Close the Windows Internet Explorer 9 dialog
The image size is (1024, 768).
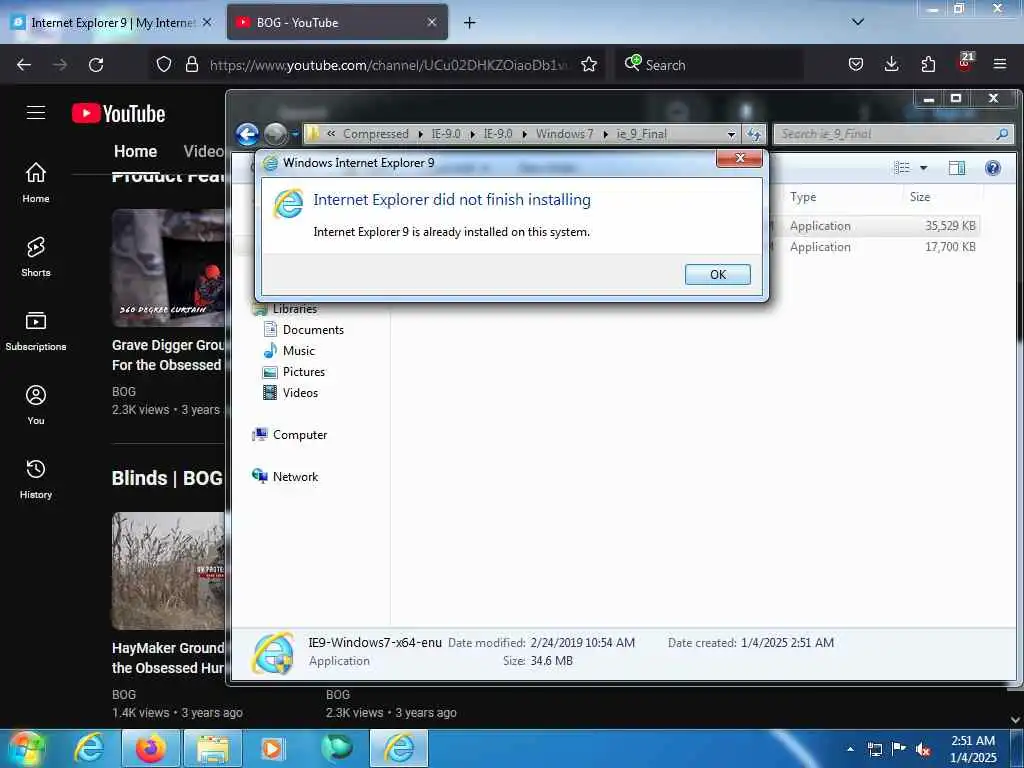[x=739, y=158]
